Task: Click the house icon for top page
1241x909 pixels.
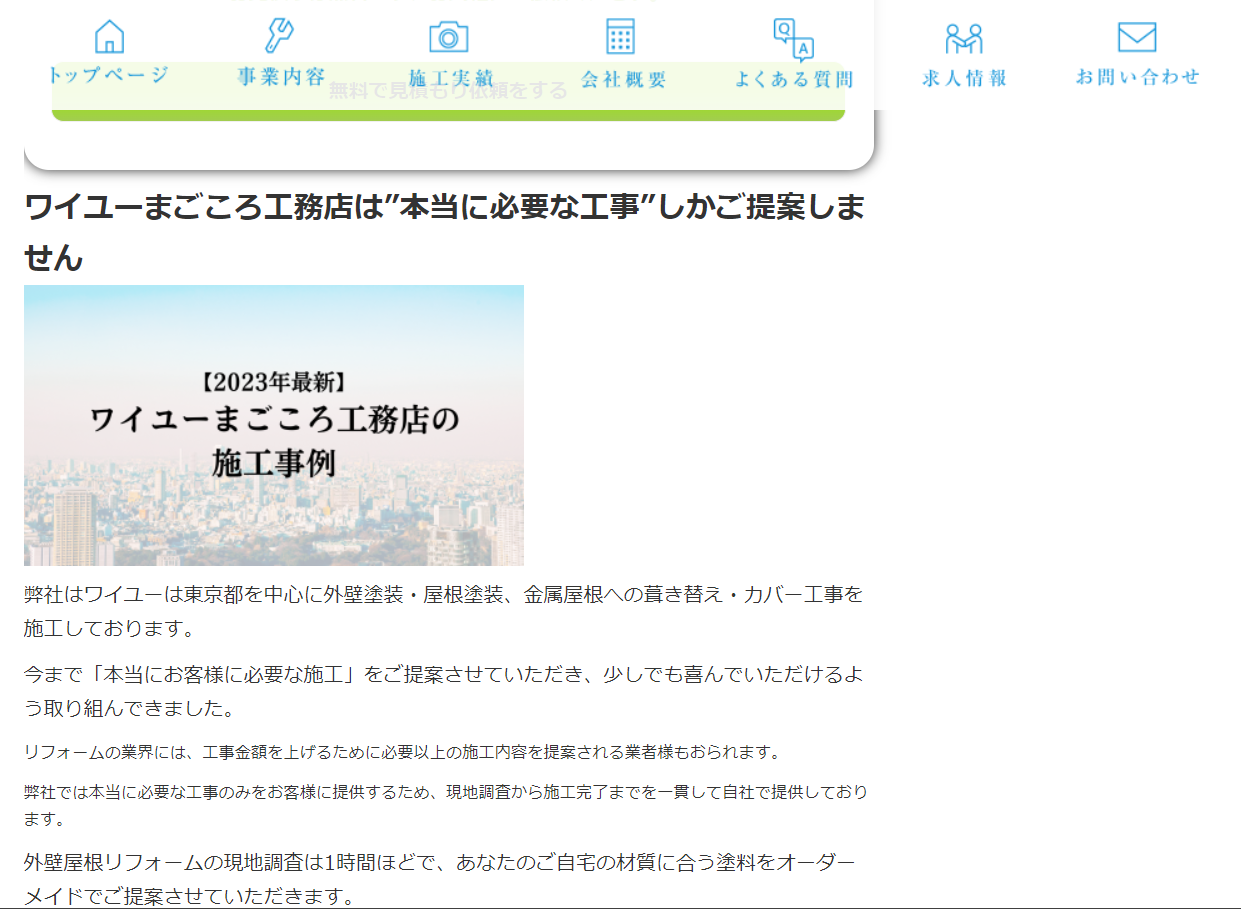Action: point(109,37)
